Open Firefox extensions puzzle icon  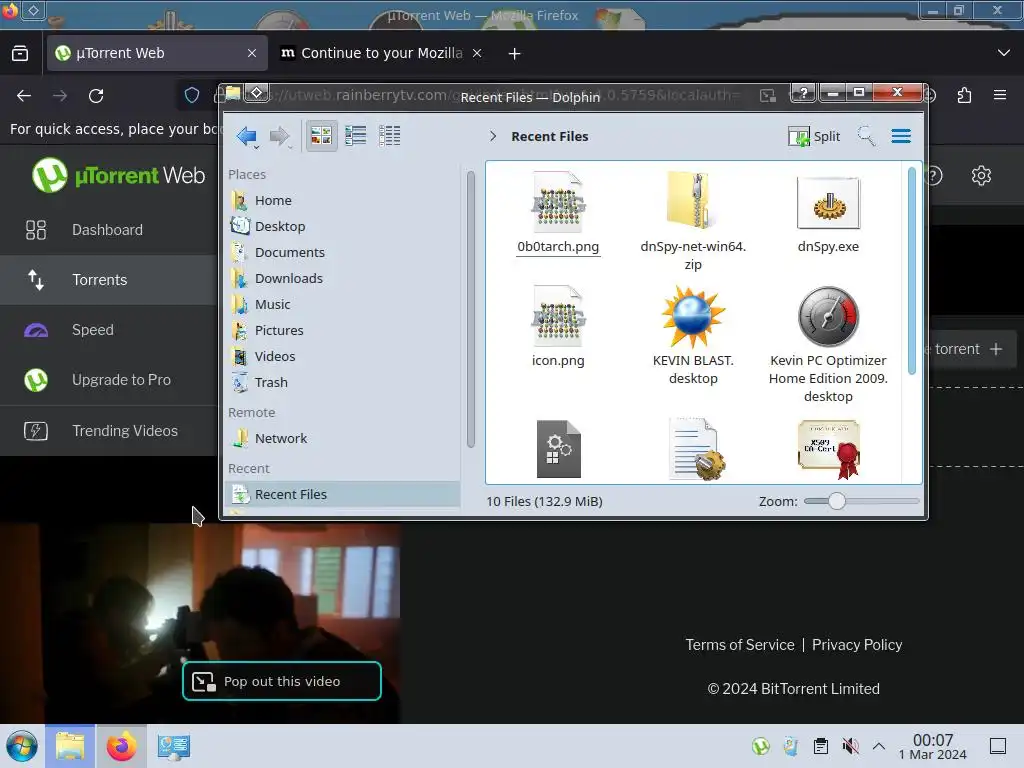click(x=964, y=96)
